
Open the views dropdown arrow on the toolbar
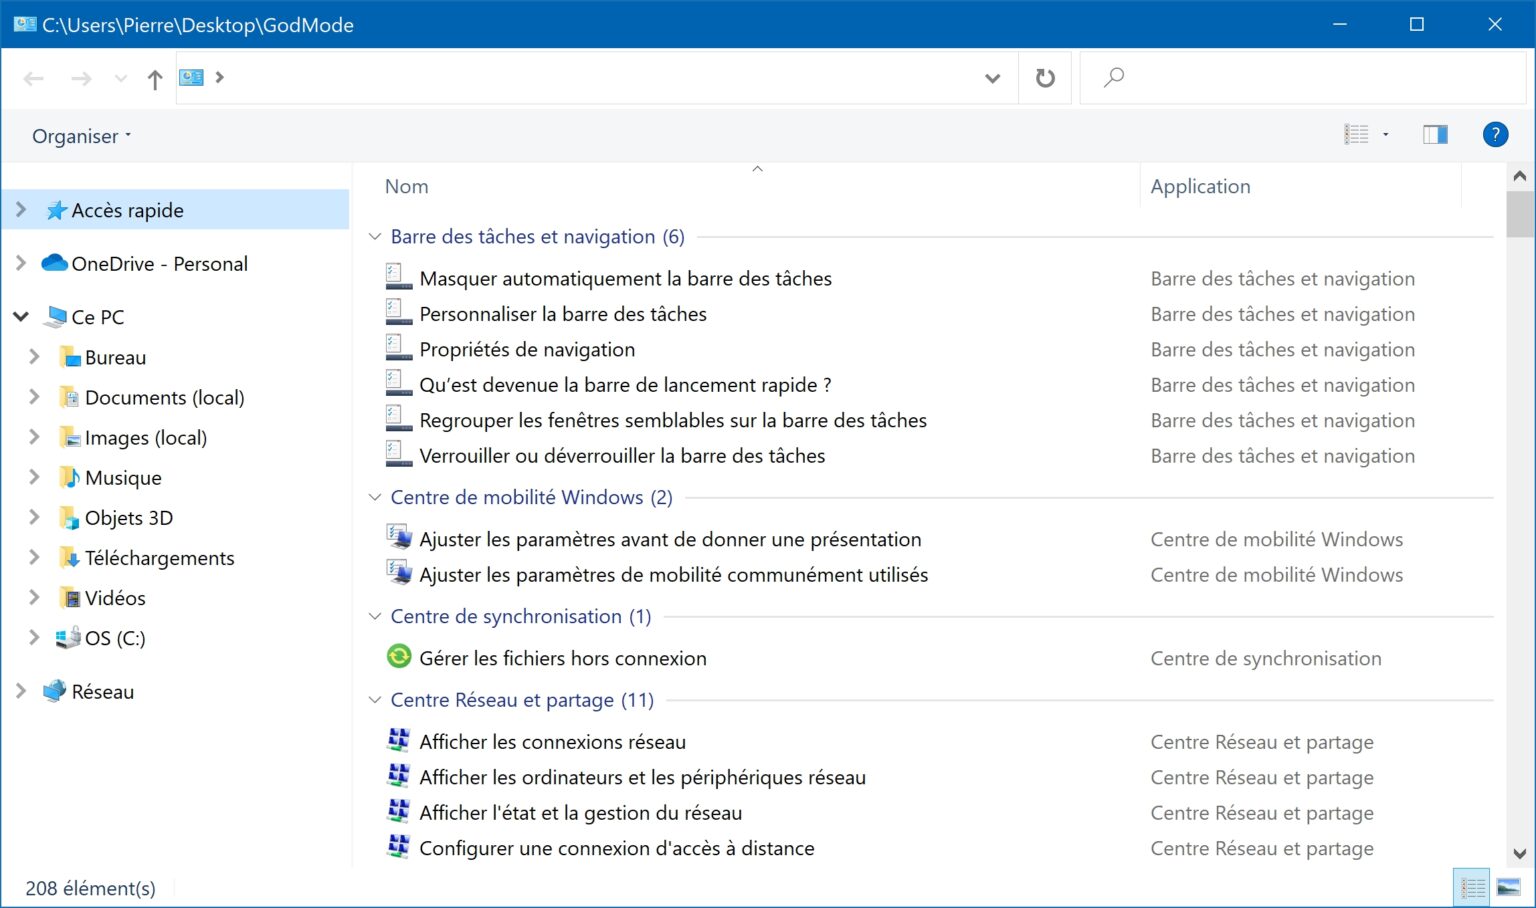[x=1385, y=134]
